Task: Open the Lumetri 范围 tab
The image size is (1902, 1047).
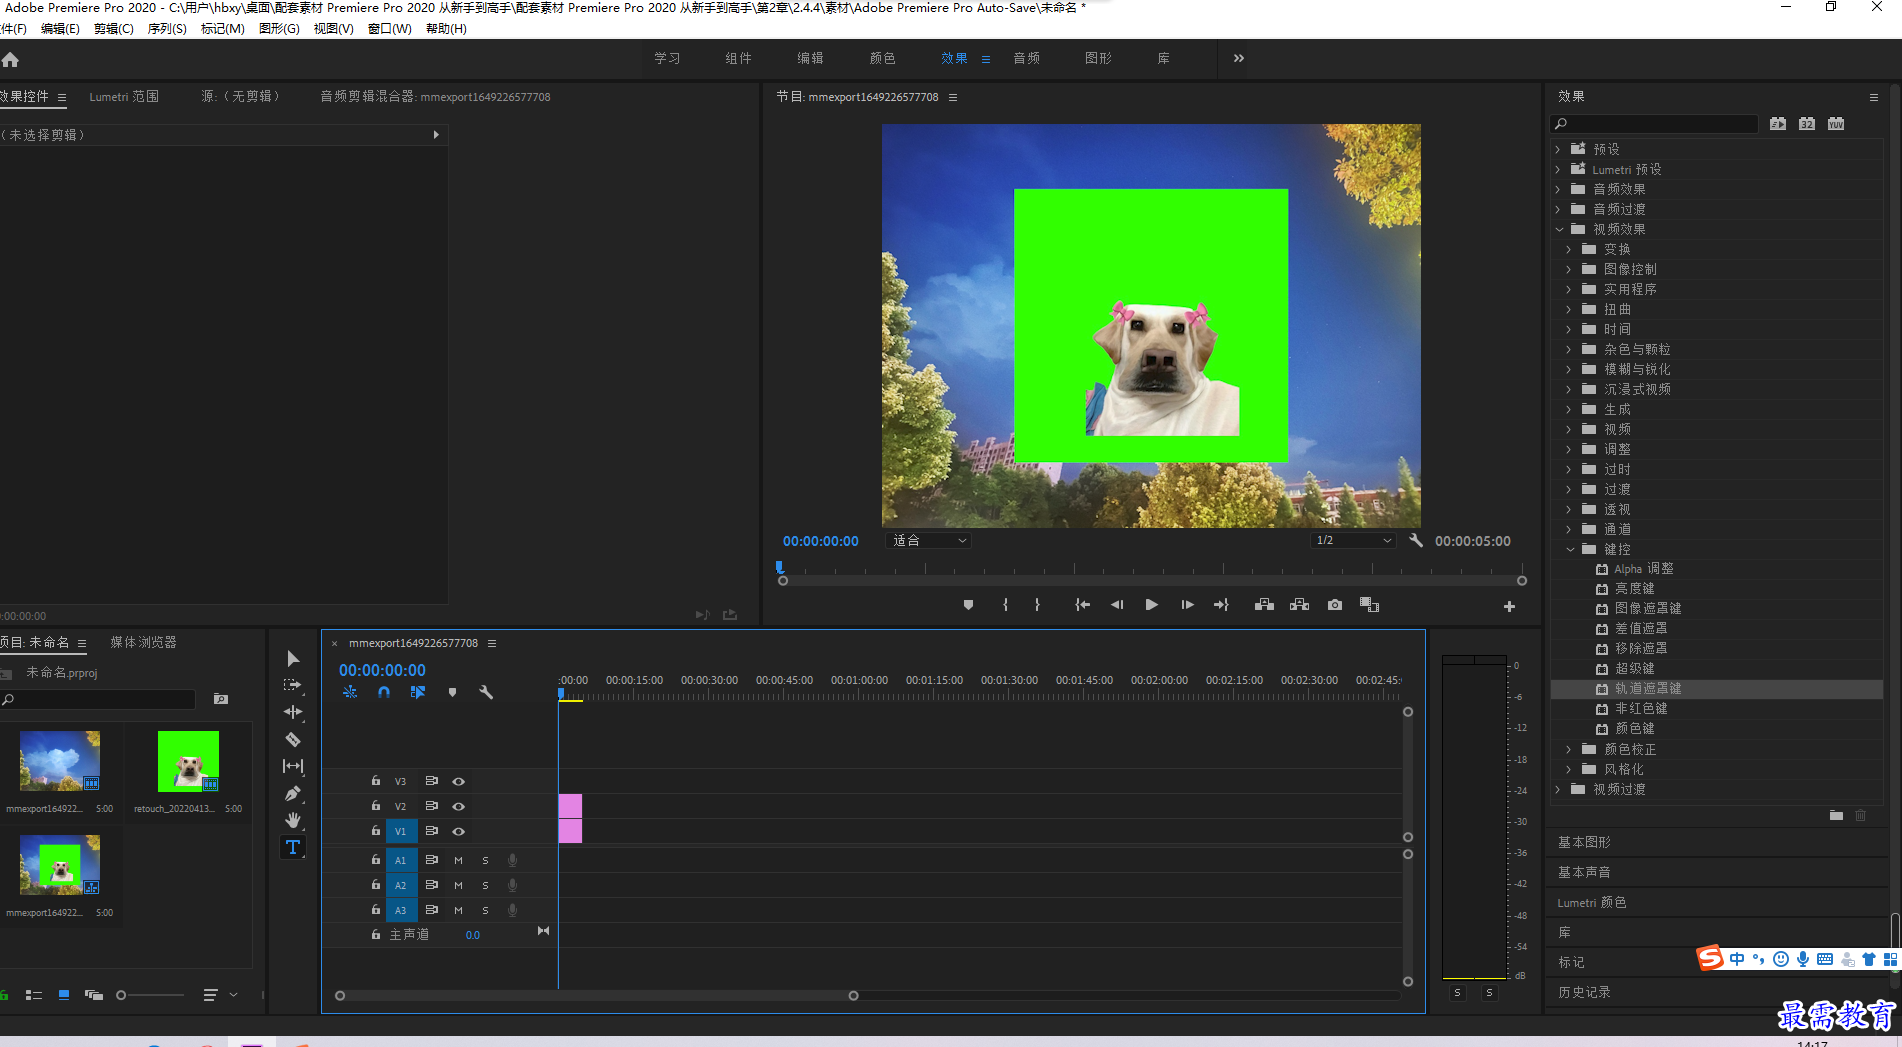Action: click(x=124, y=97)
